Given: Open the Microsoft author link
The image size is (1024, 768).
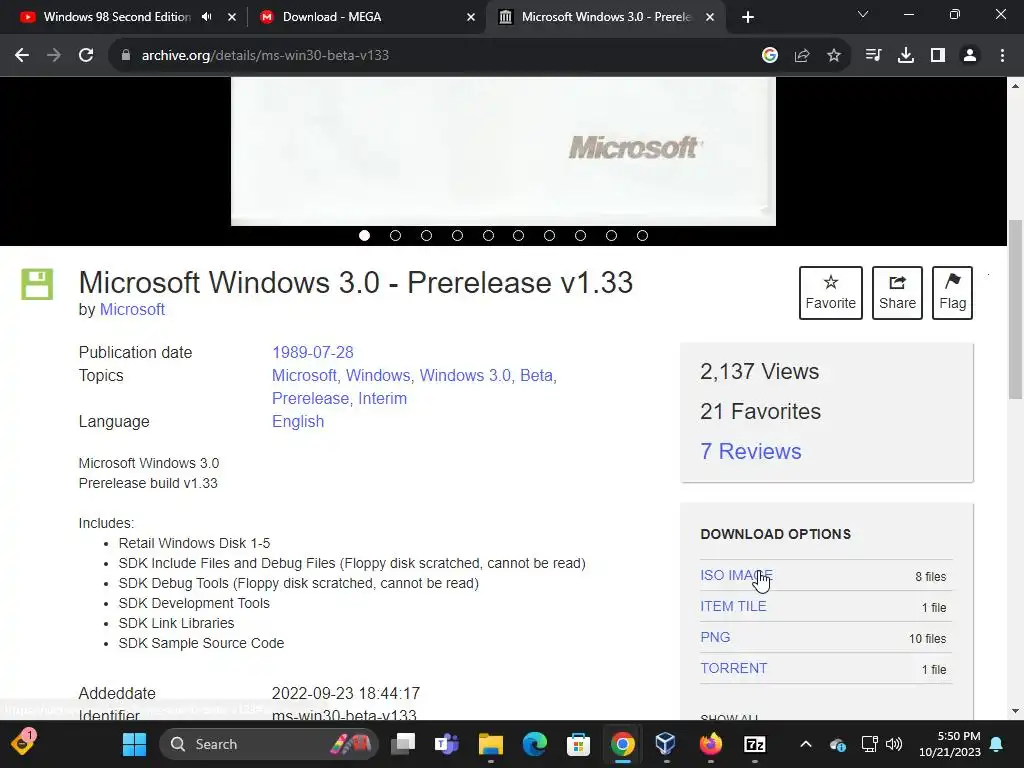Looking at the screenshot, I should coord(132,310).
